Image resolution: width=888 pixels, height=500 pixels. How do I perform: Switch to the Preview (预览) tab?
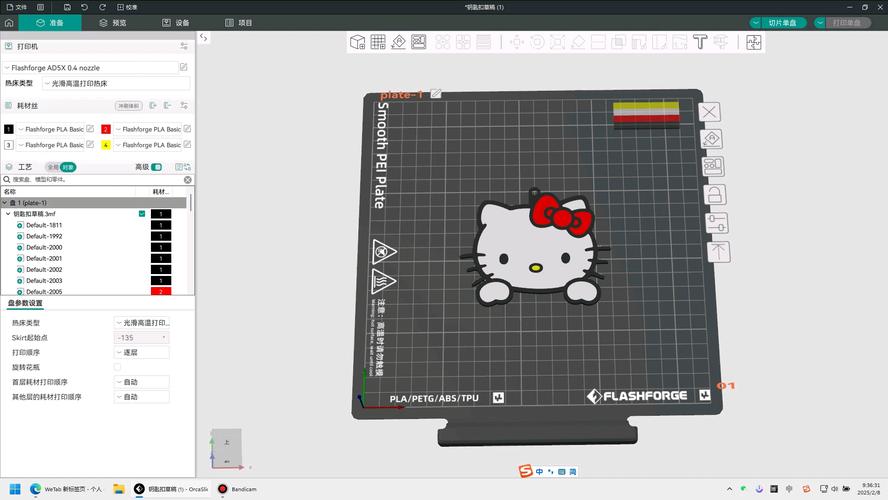coord(113,23)
